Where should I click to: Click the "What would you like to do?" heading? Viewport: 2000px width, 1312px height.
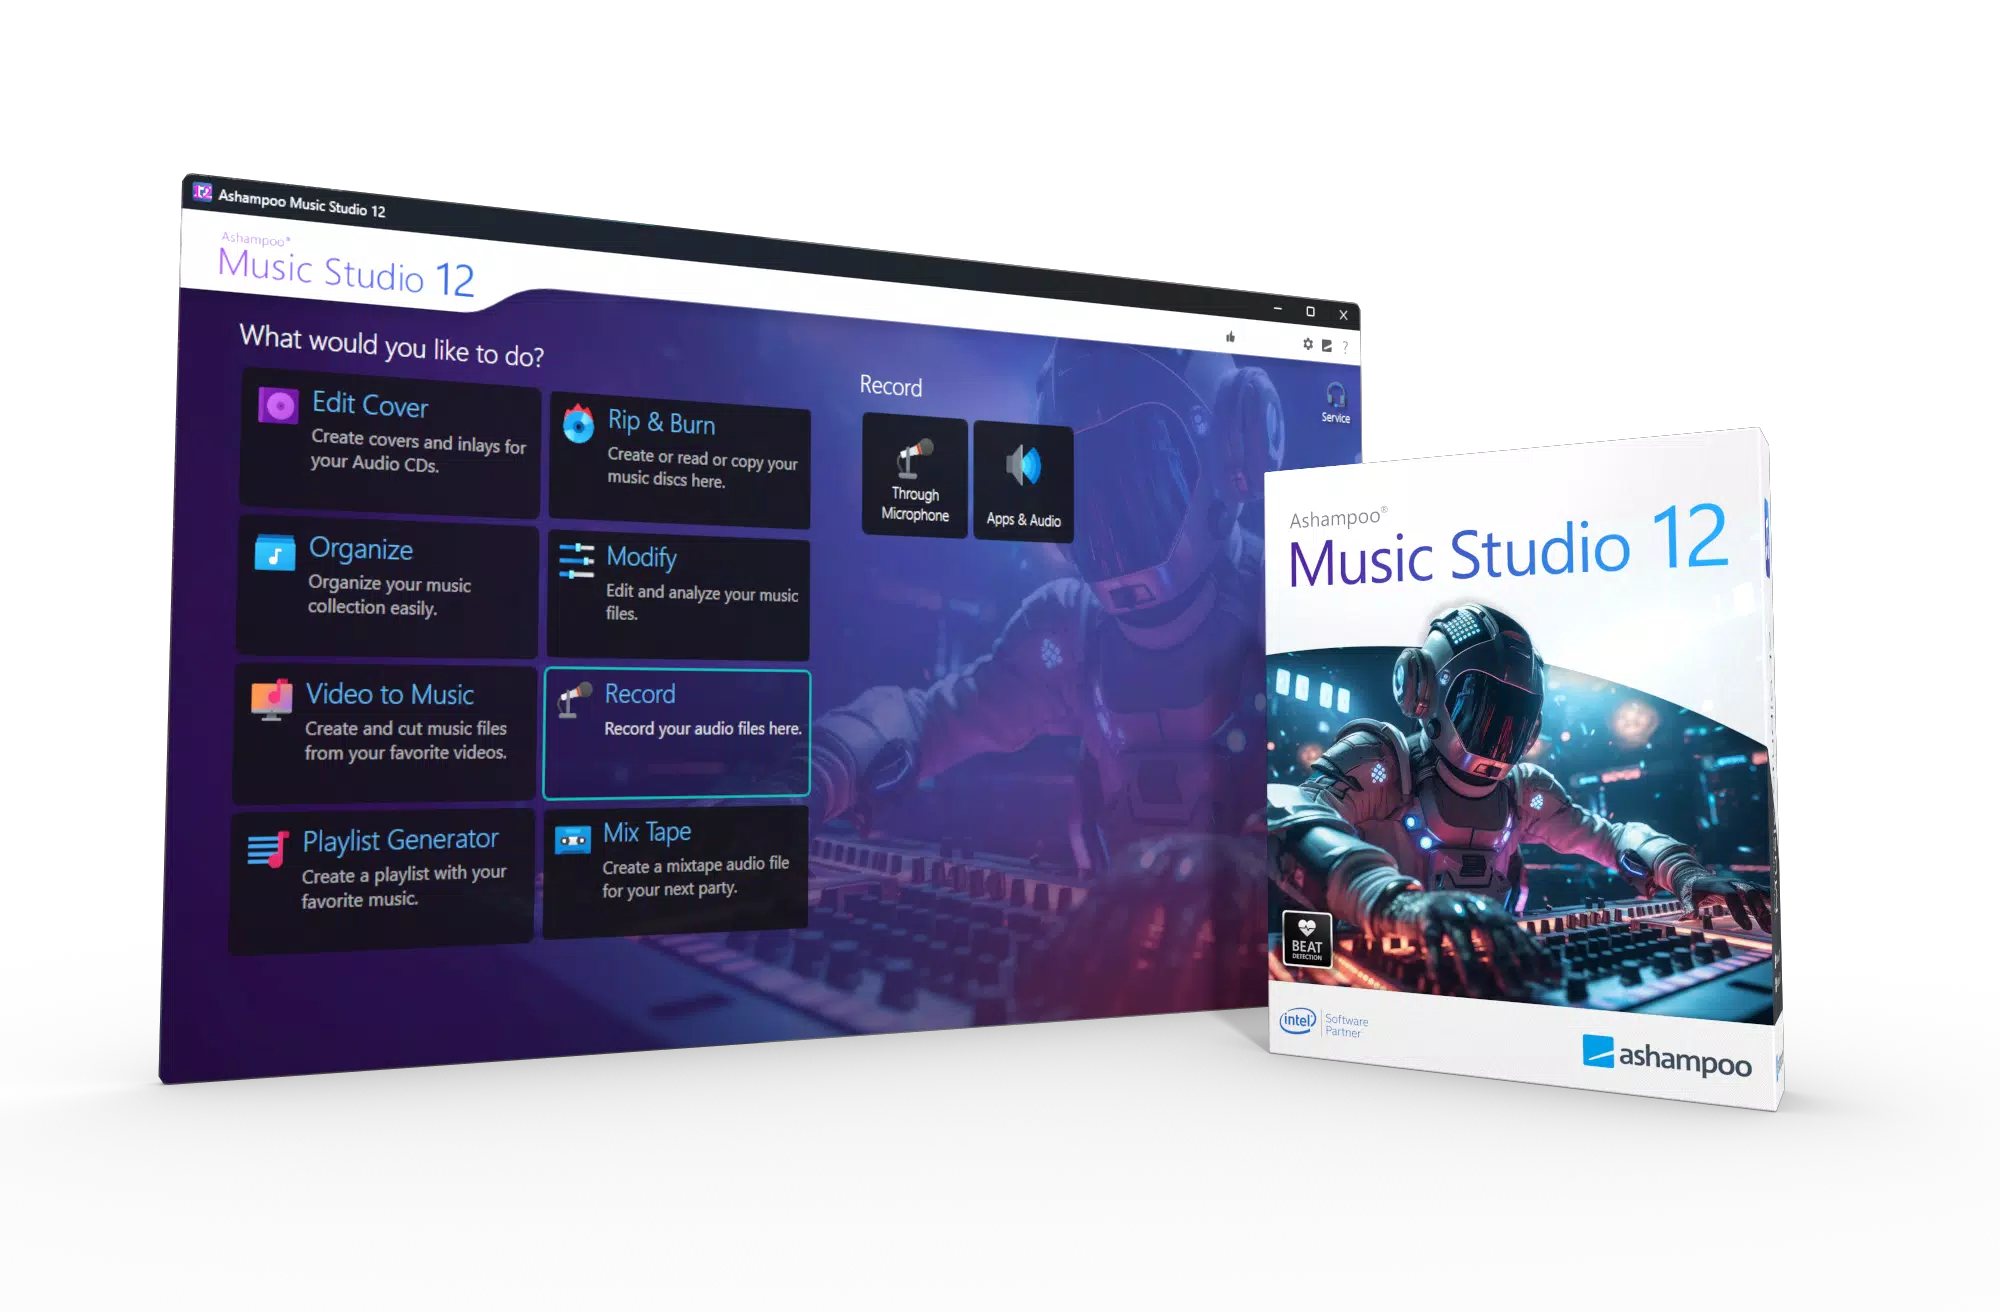pyautogui.click(x=392, y=345)
